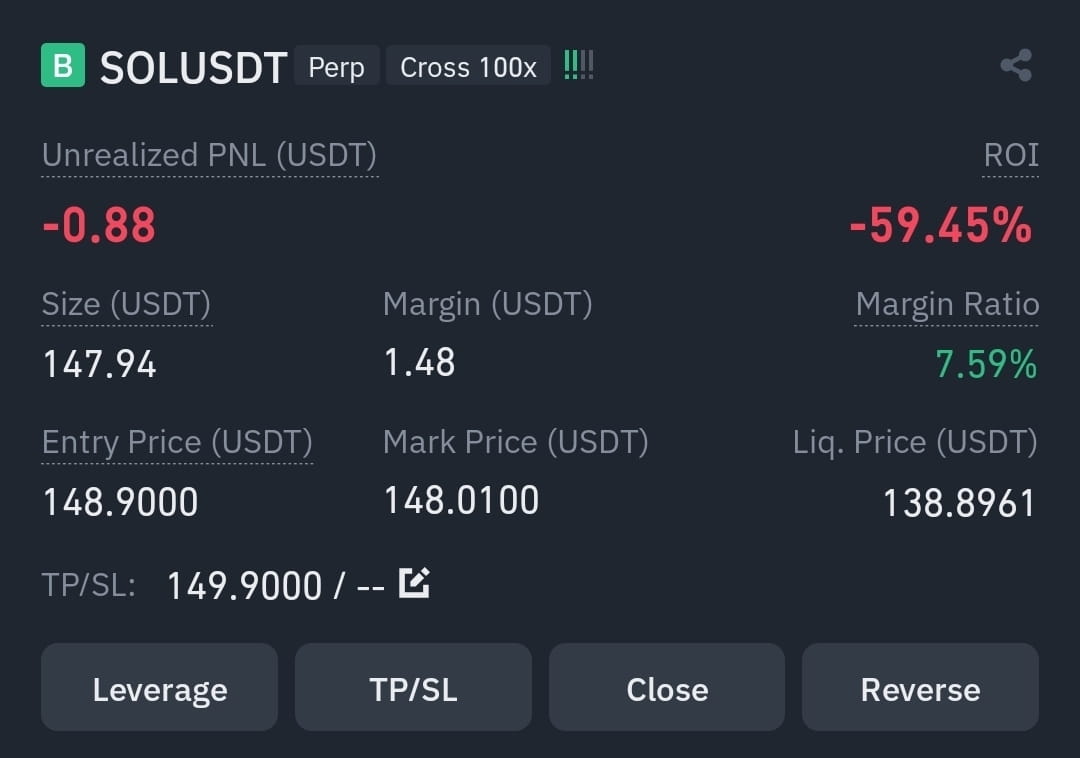Select the 149.9000 take profit value
The height and width of the screenshot is (758, 1080).
point(245,586)
